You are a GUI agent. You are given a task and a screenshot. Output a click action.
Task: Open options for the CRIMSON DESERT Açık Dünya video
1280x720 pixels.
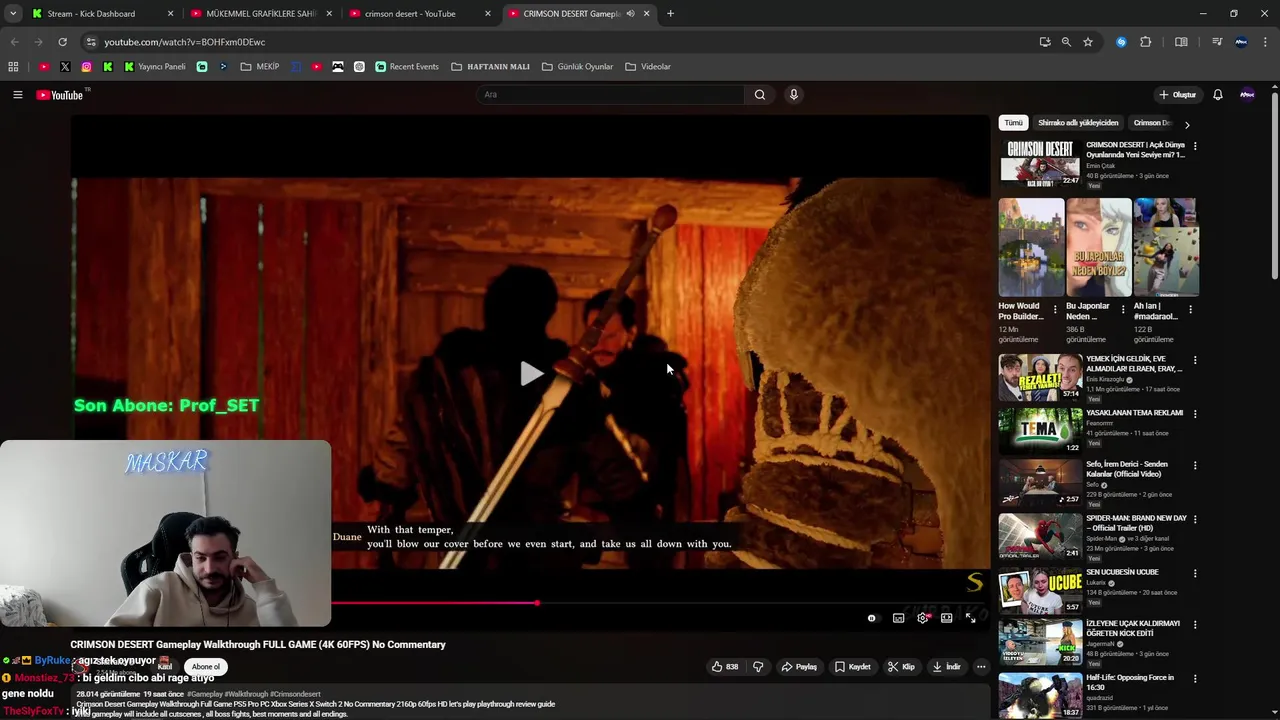[x=1195, y=146]
